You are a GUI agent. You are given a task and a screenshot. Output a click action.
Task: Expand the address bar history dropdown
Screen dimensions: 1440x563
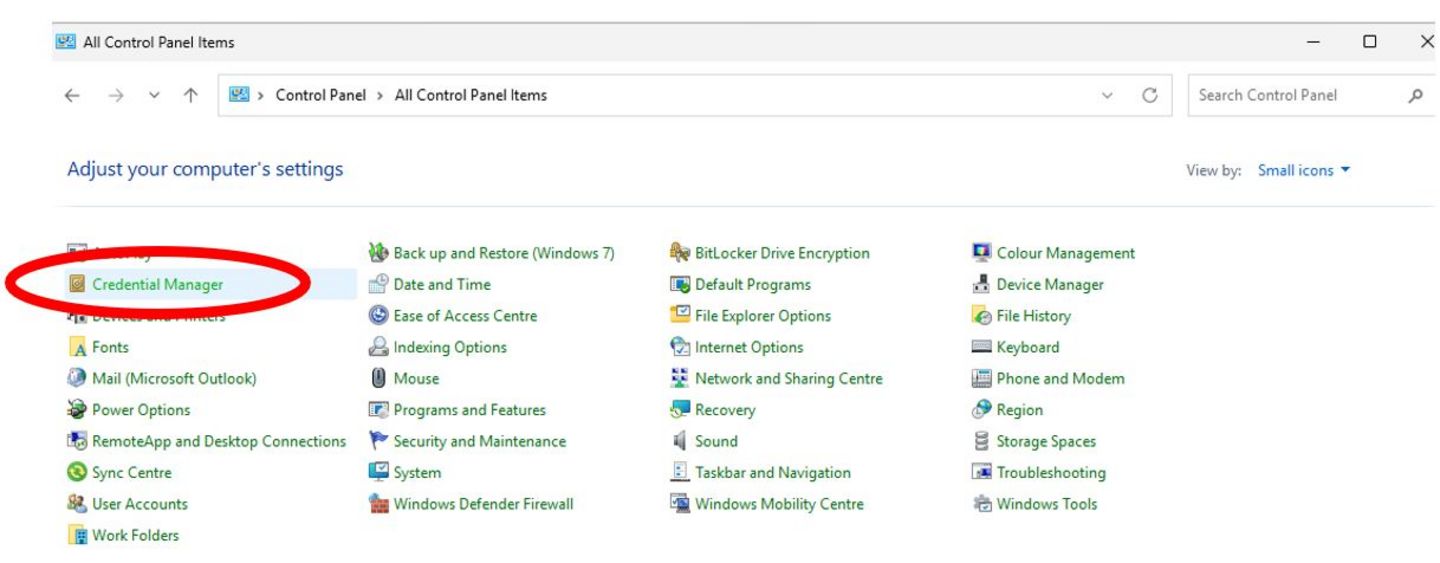tap(1107, 96)
